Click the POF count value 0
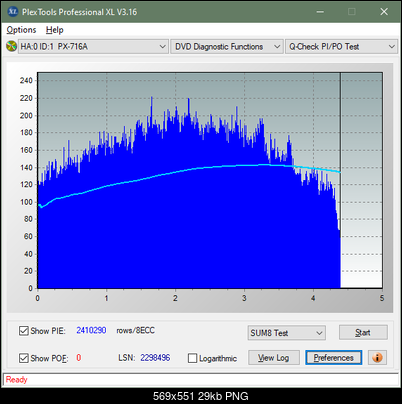Screen dimensions: 402x404 coord(79,358)
